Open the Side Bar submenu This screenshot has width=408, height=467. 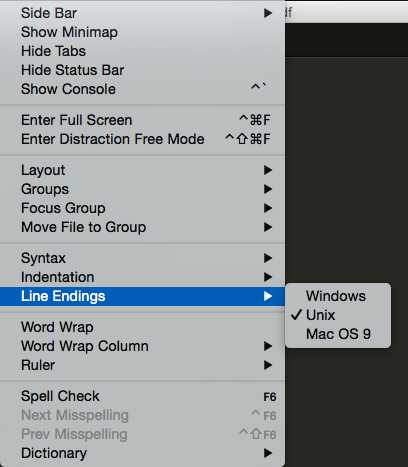[142, 13]
